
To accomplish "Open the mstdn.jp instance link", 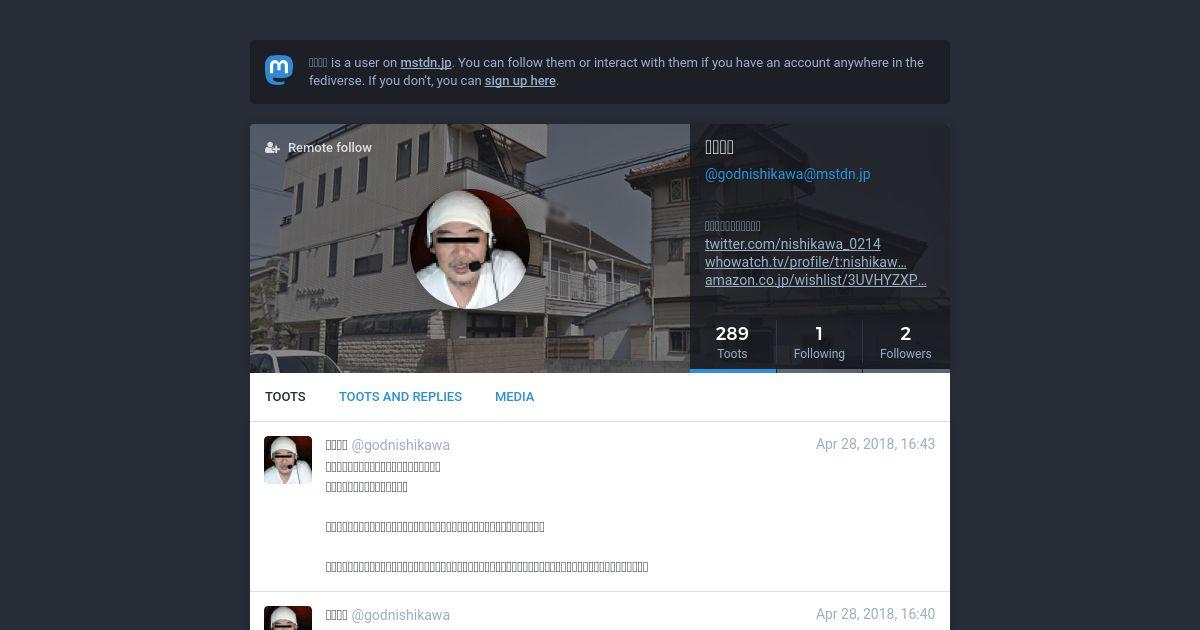I will (426, 62).
